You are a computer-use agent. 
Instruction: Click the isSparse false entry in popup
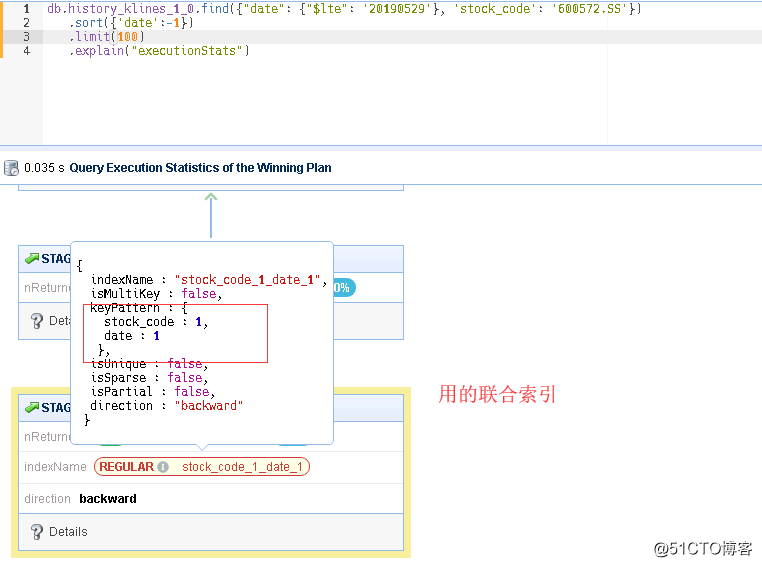click(x=150, y=378)
